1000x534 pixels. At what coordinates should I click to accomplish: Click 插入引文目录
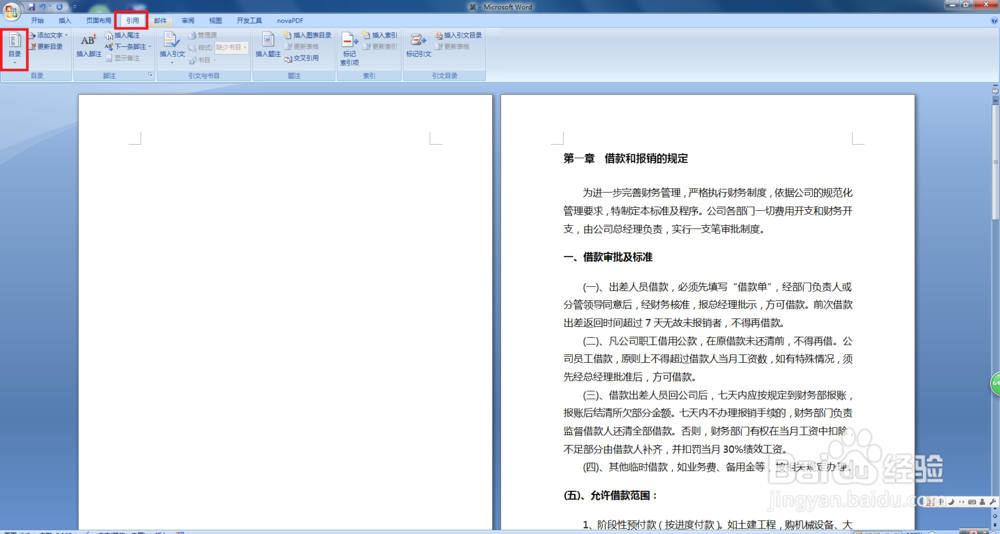click(459, 35)
